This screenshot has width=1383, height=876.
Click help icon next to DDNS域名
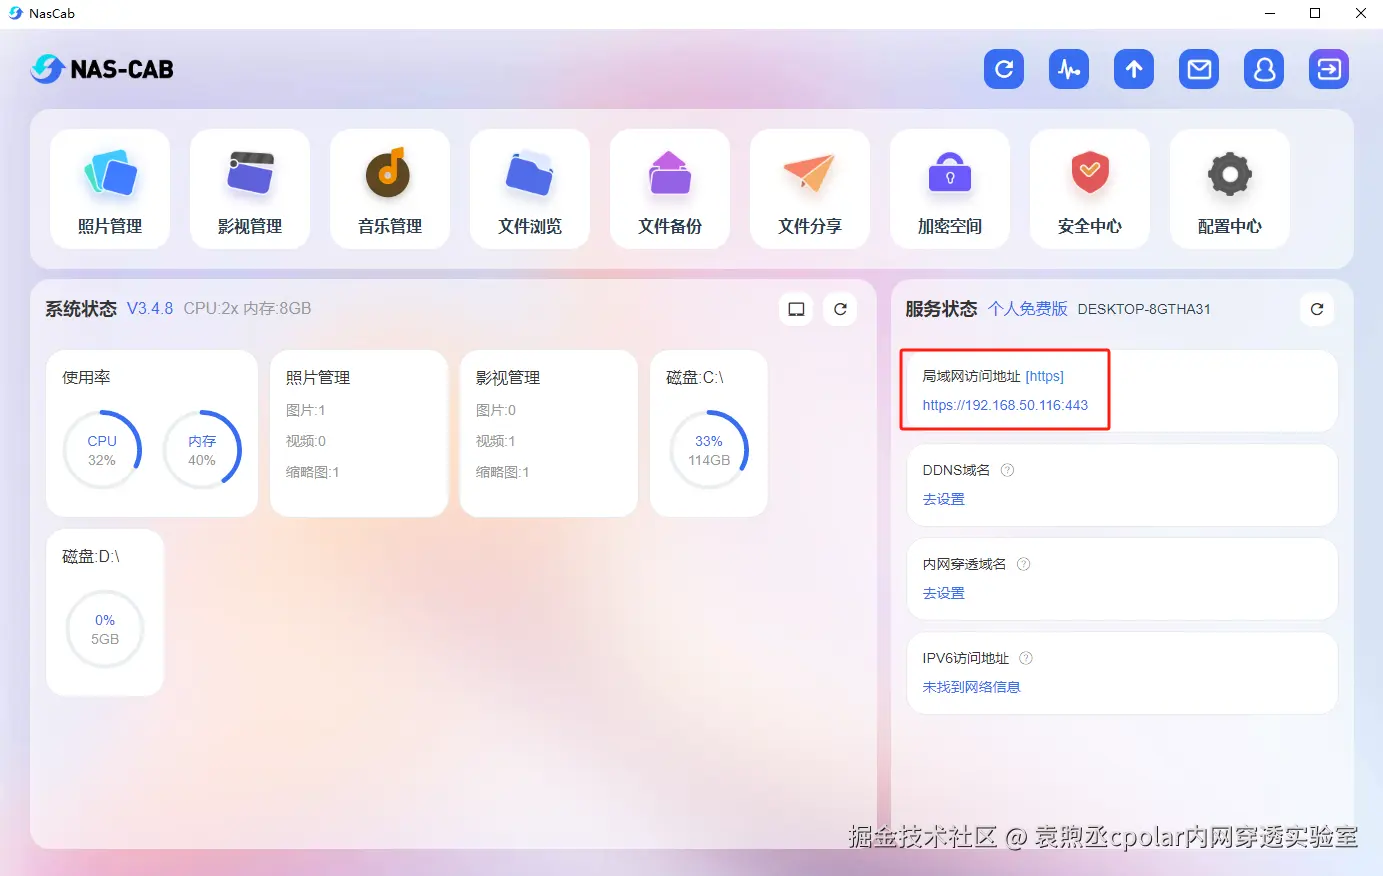point(1007,470)
